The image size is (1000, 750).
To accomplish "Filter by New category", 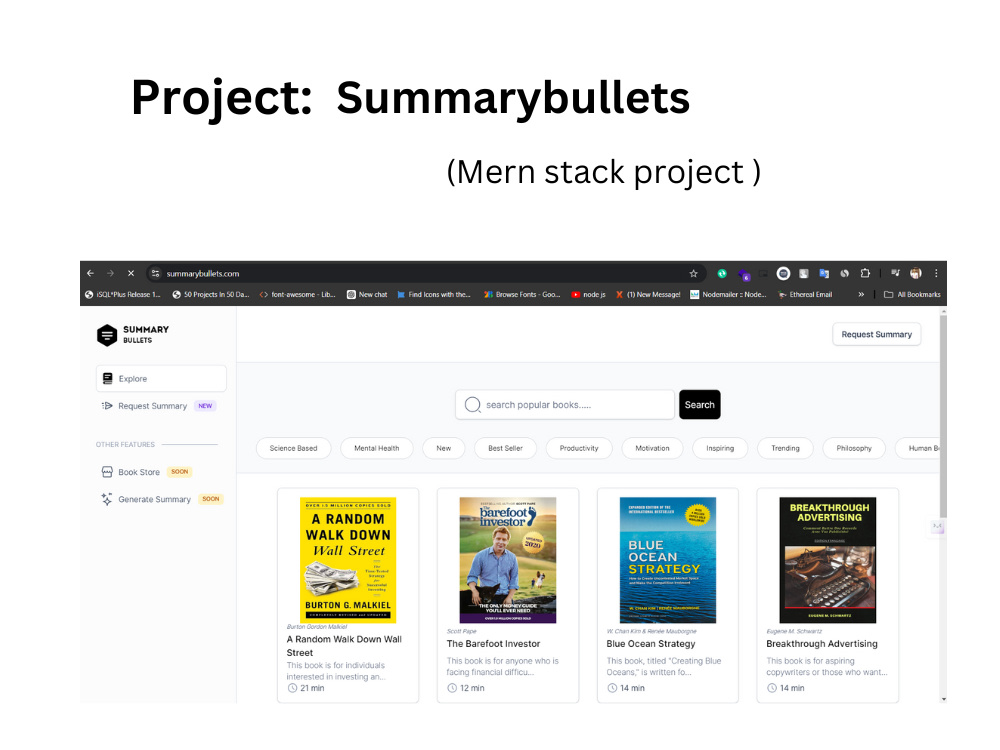I will coord(443,448).
